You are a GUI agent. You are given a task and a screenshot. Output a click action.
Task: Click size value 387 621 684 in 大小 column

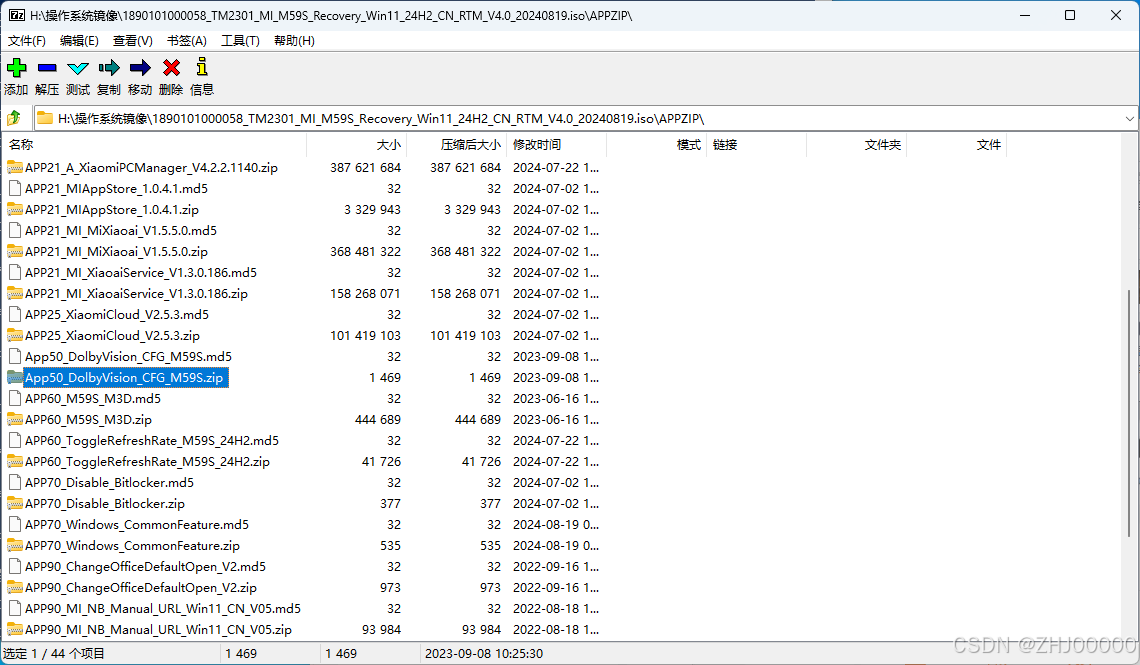pyautogui.click(x=366, y=167)
